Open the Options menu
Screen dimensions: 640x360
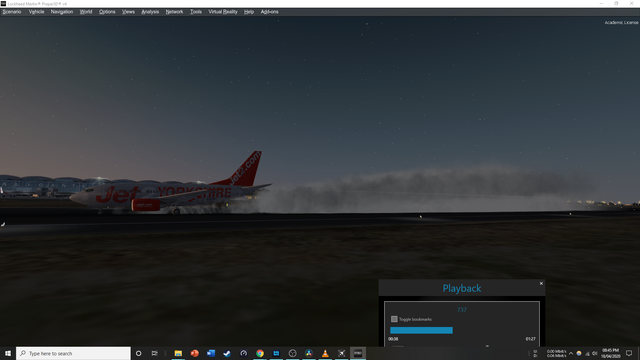107,12
